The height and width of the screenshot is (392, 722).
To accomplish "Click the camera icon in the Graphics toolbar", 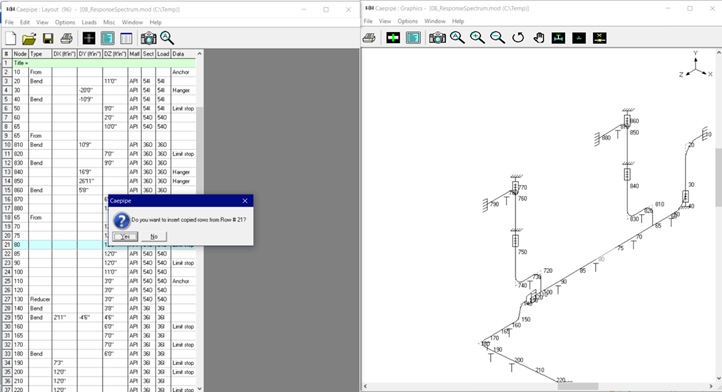I will pos(437,38).
